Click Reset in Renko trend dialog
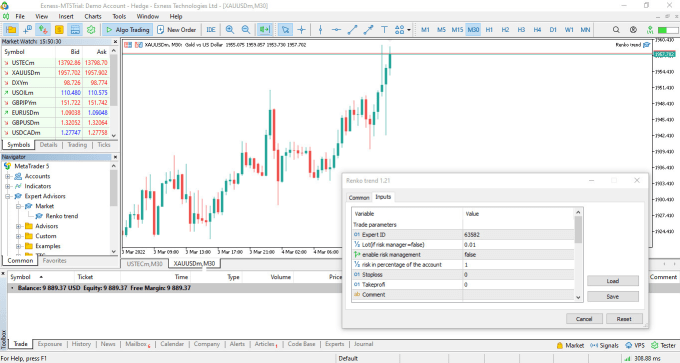The width and height of the screenshot is (680, 363). coord(624,319)
